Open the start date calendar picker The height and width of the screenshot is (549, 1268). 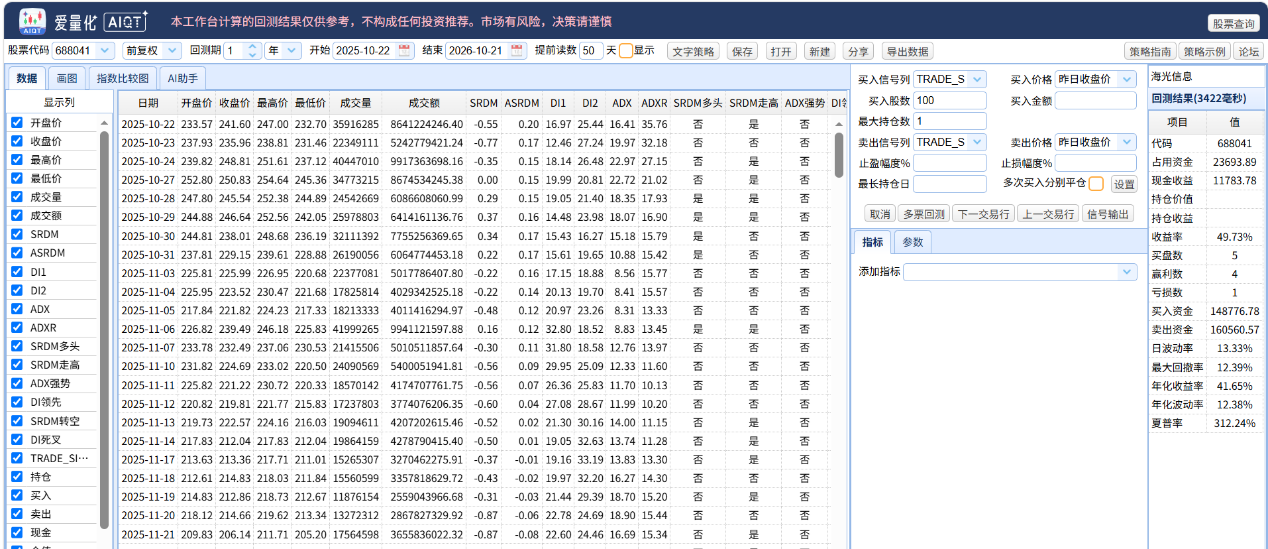[404, 50]
